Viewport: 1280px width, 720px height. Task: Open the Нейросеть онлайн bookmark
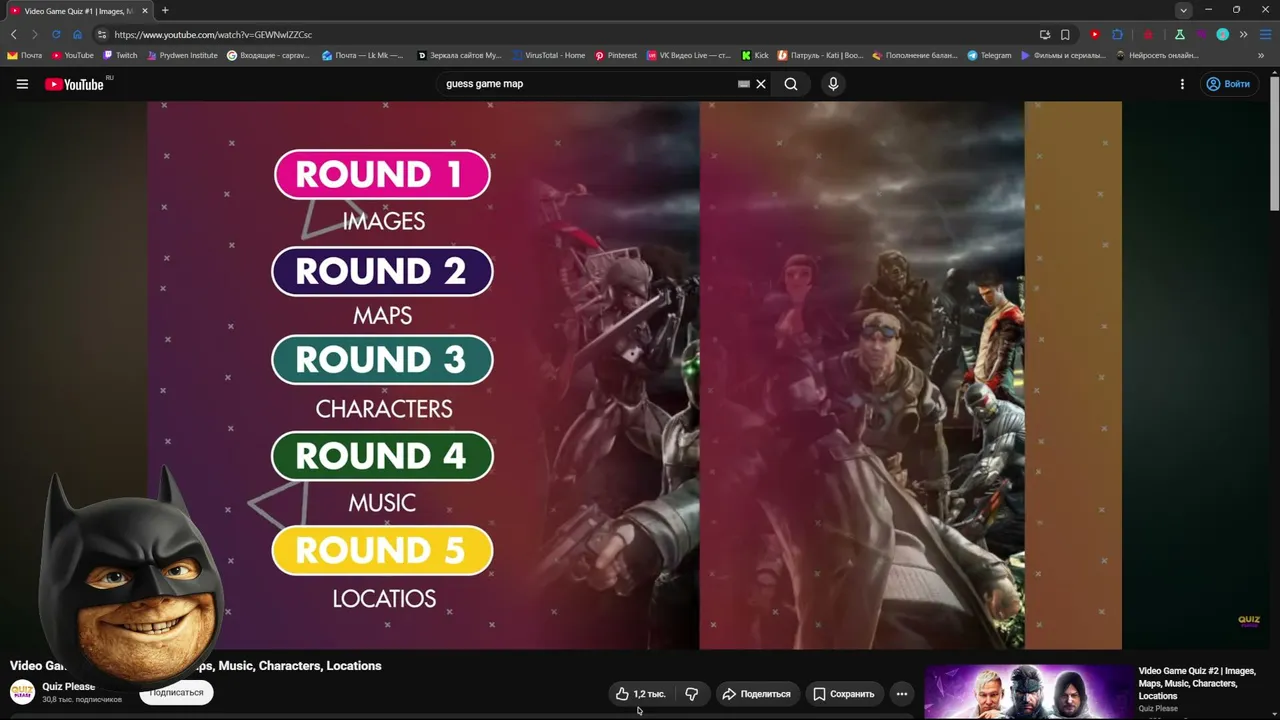(x=1157, y=55)
